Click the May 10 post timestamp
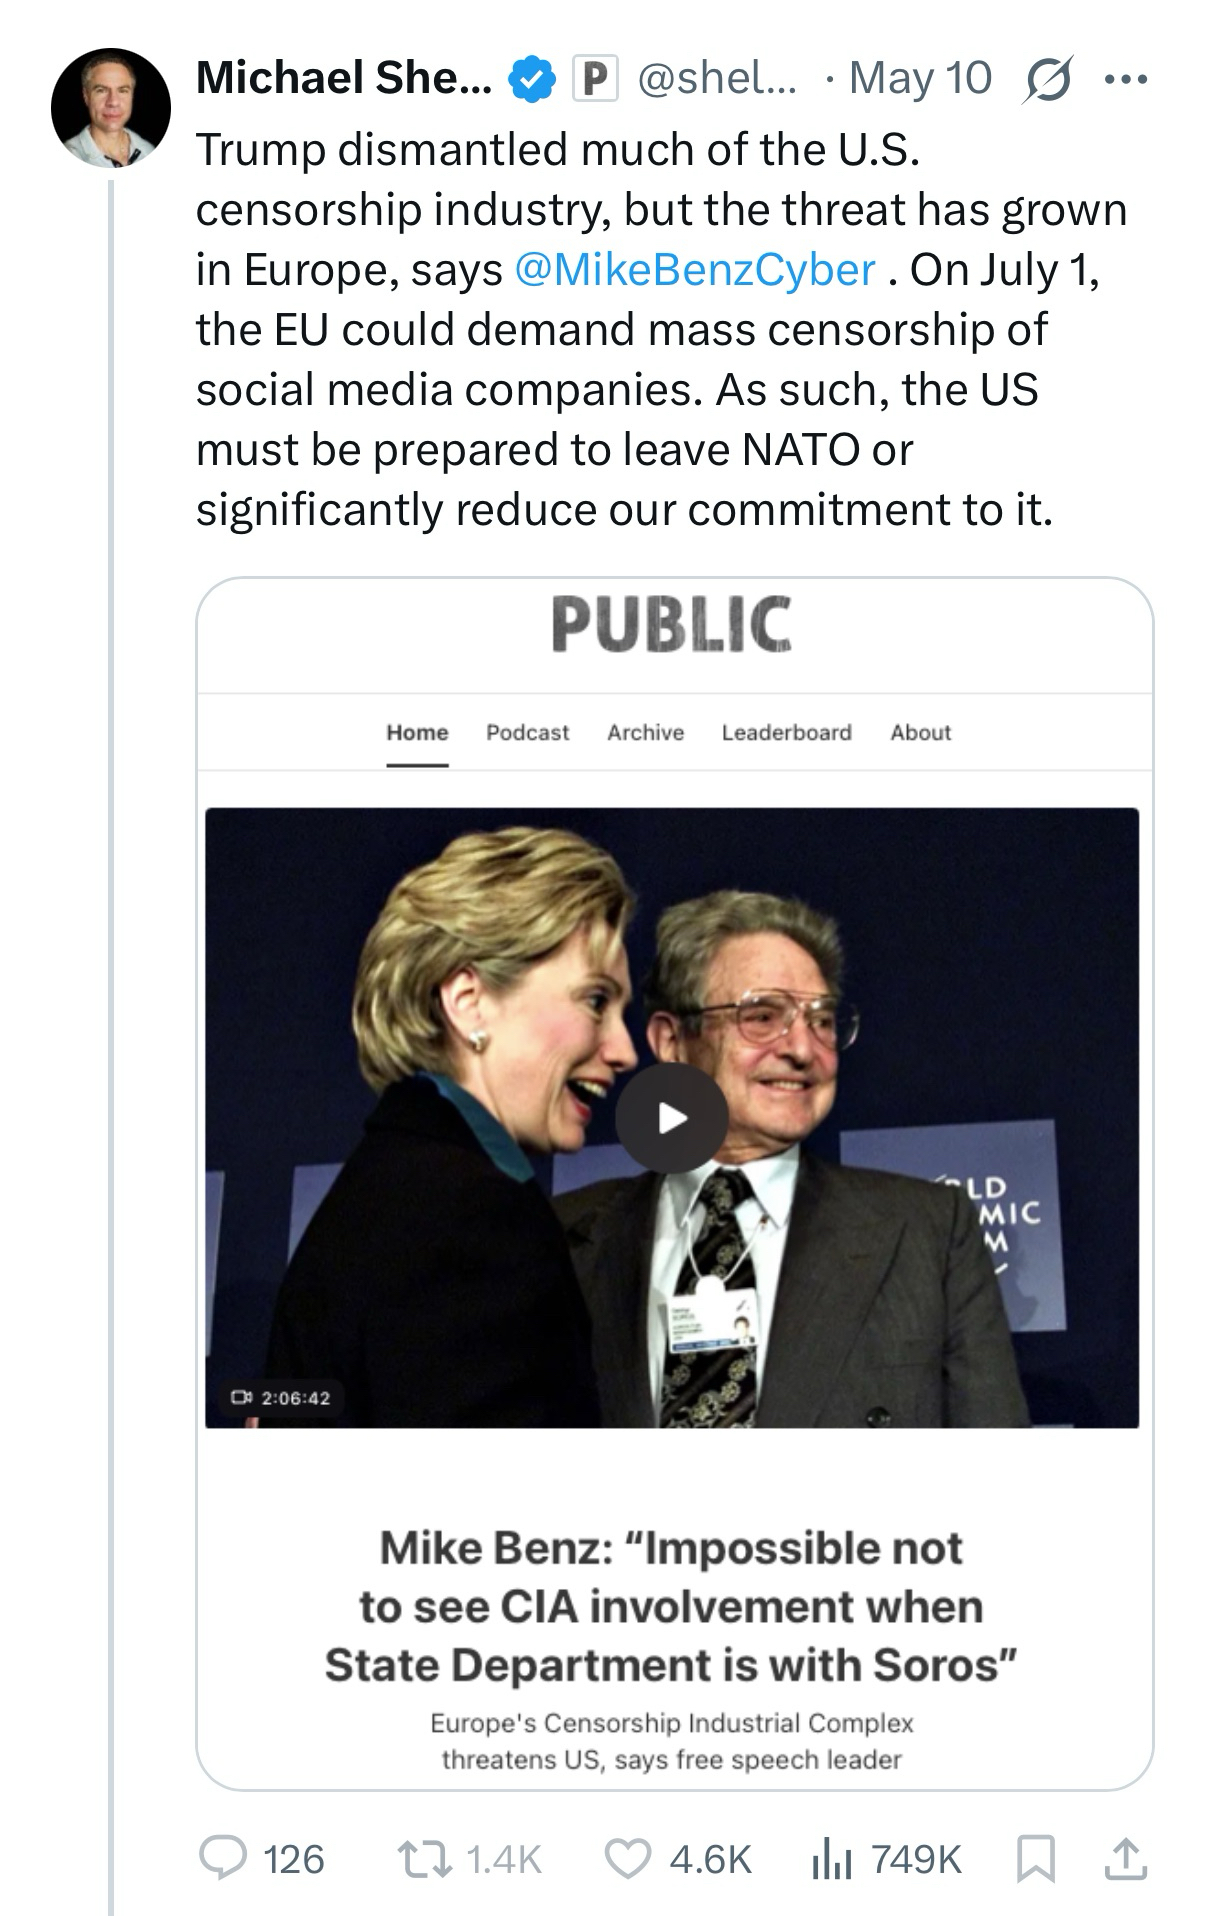The height and width of the screenshot is (1916, 1206). click(x=919, y=79)
